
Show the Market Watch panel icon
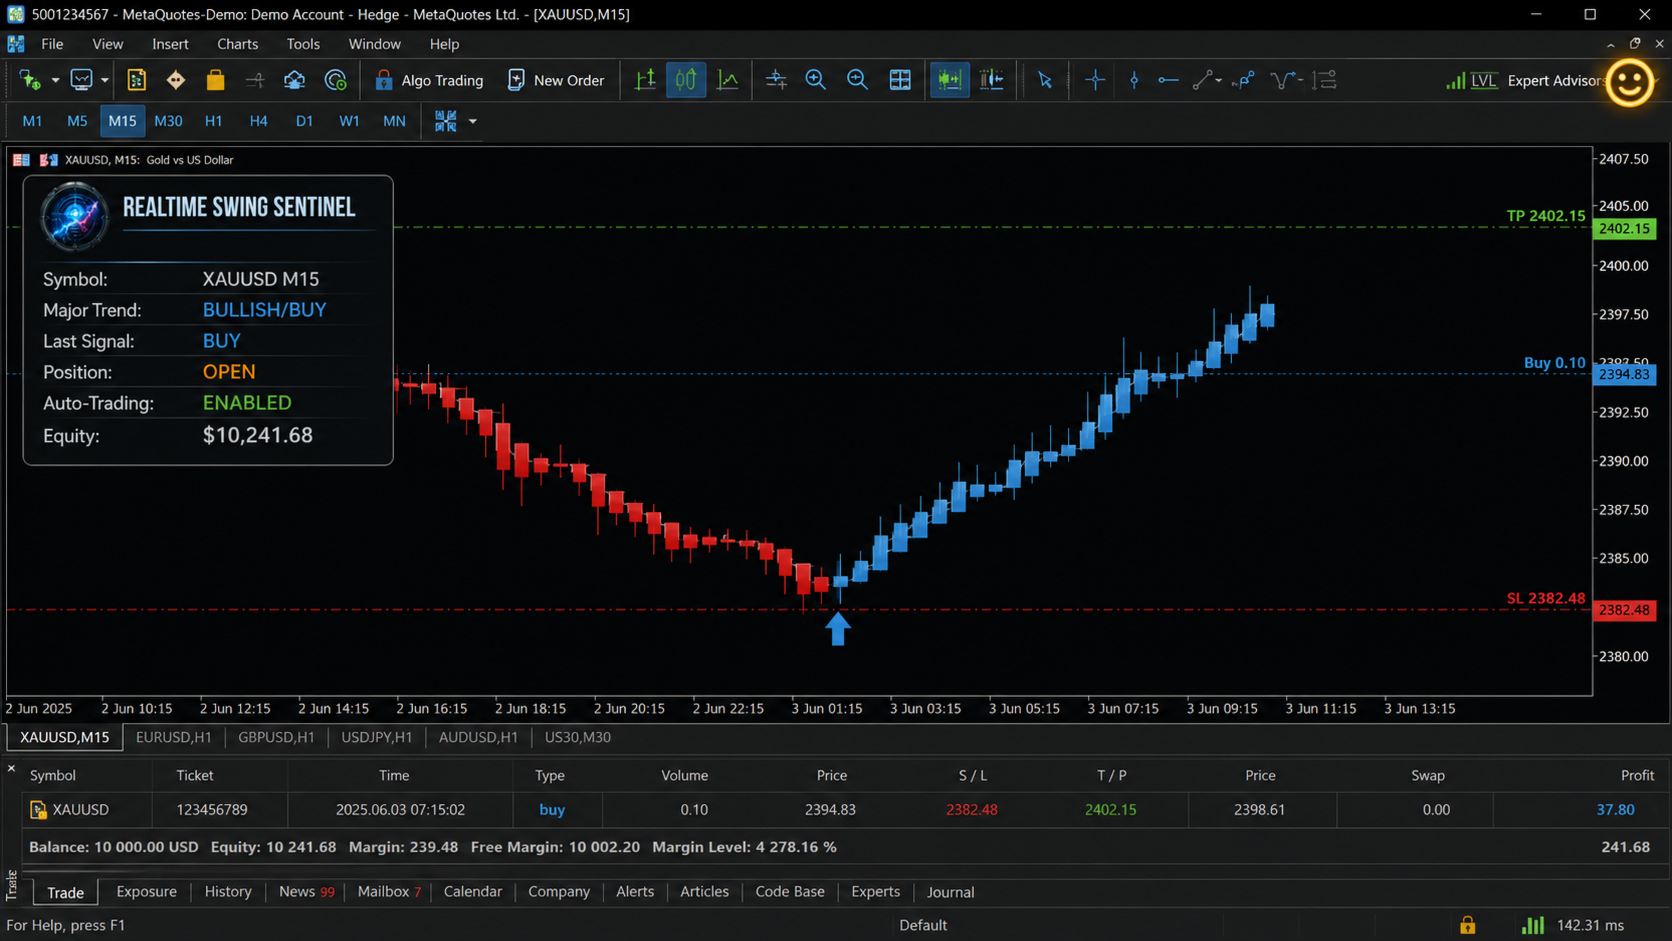137,80
